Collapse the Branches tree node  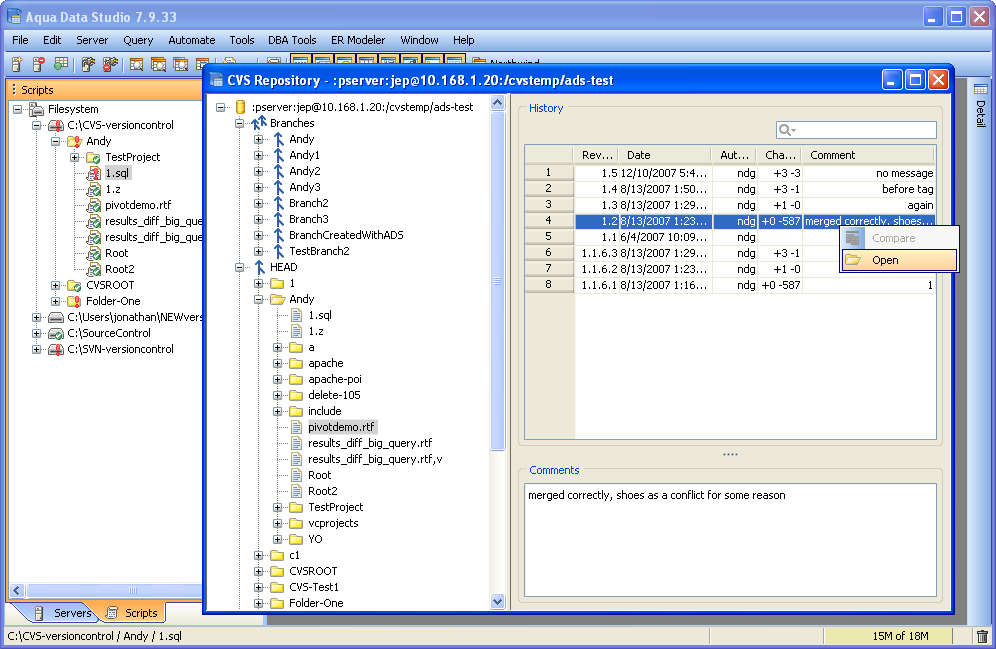(240, 123)
